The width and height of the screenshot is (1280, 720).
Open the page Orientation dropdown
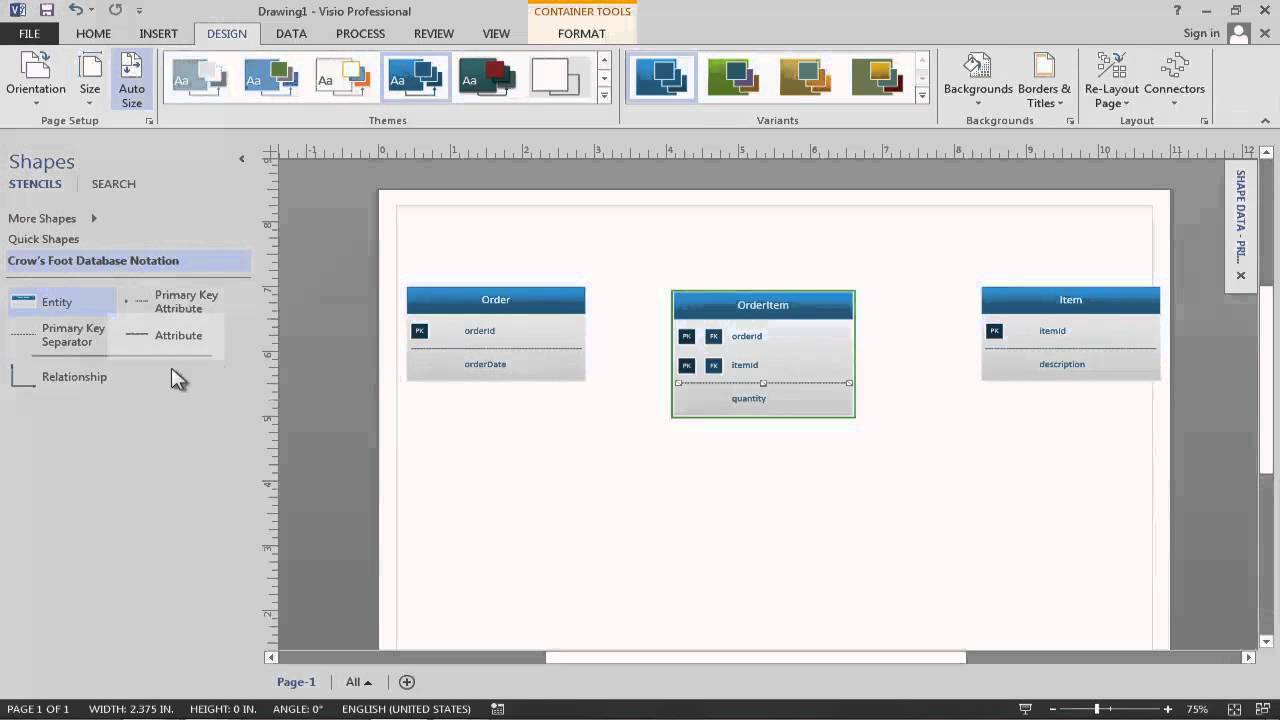coord(36,79)
